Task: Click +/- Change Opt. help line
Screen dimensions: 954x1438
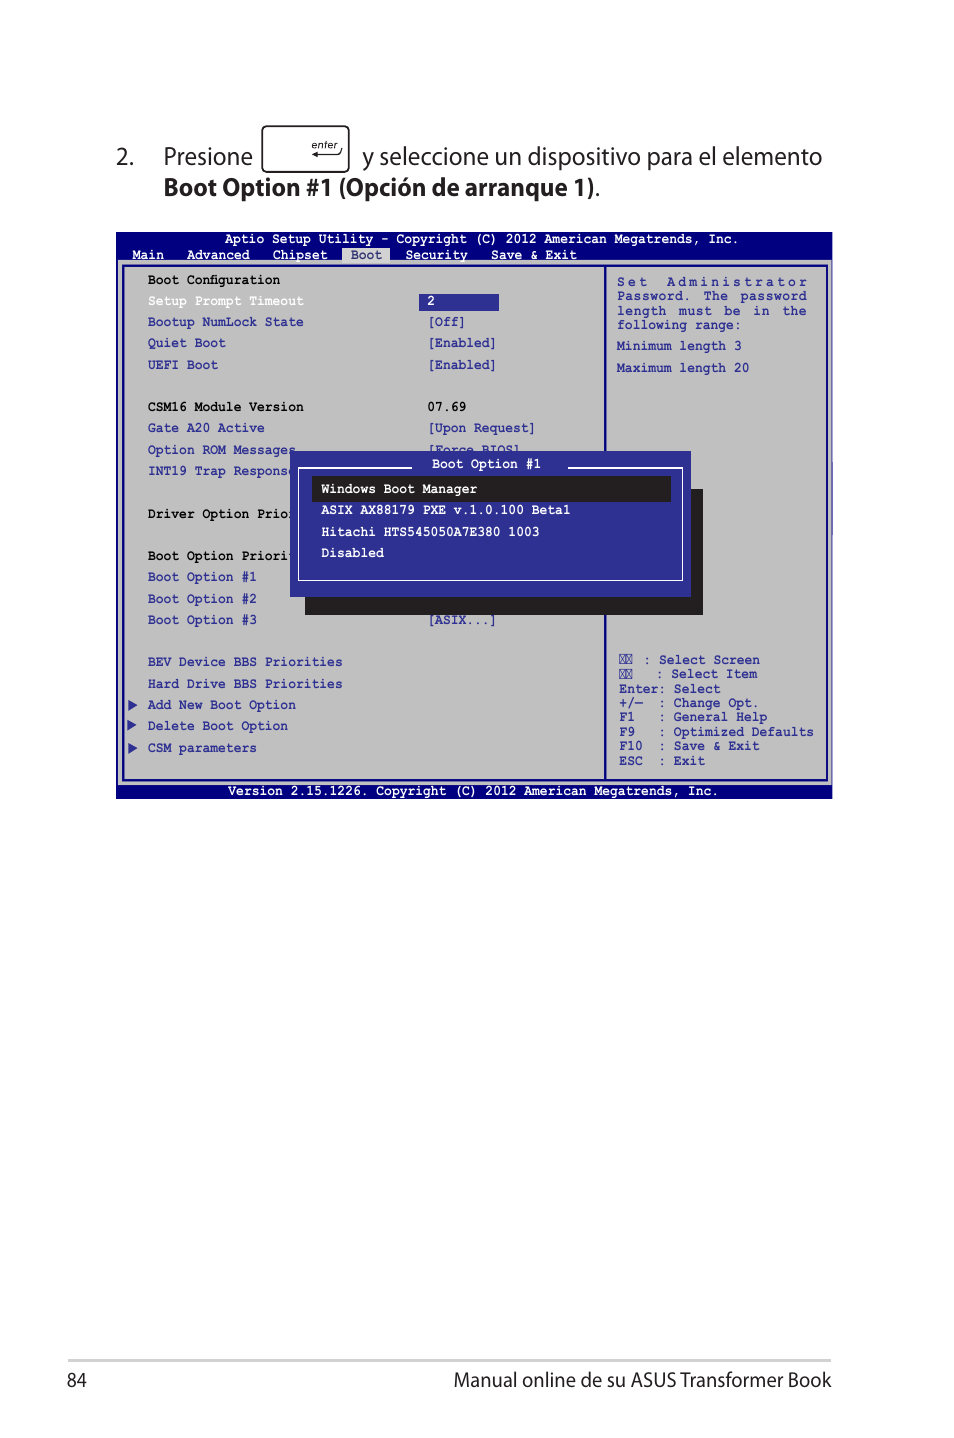Action: click(x=688, y=703)
